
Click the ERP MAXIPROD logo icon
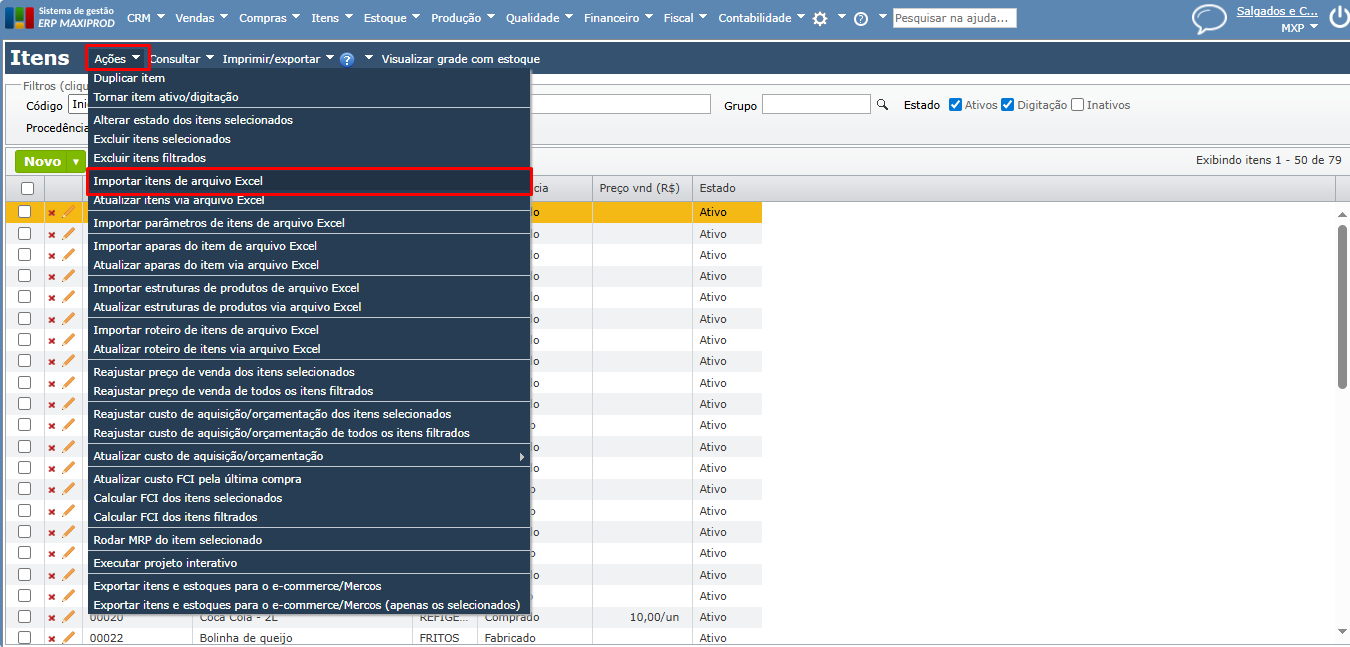coord(19,18)
